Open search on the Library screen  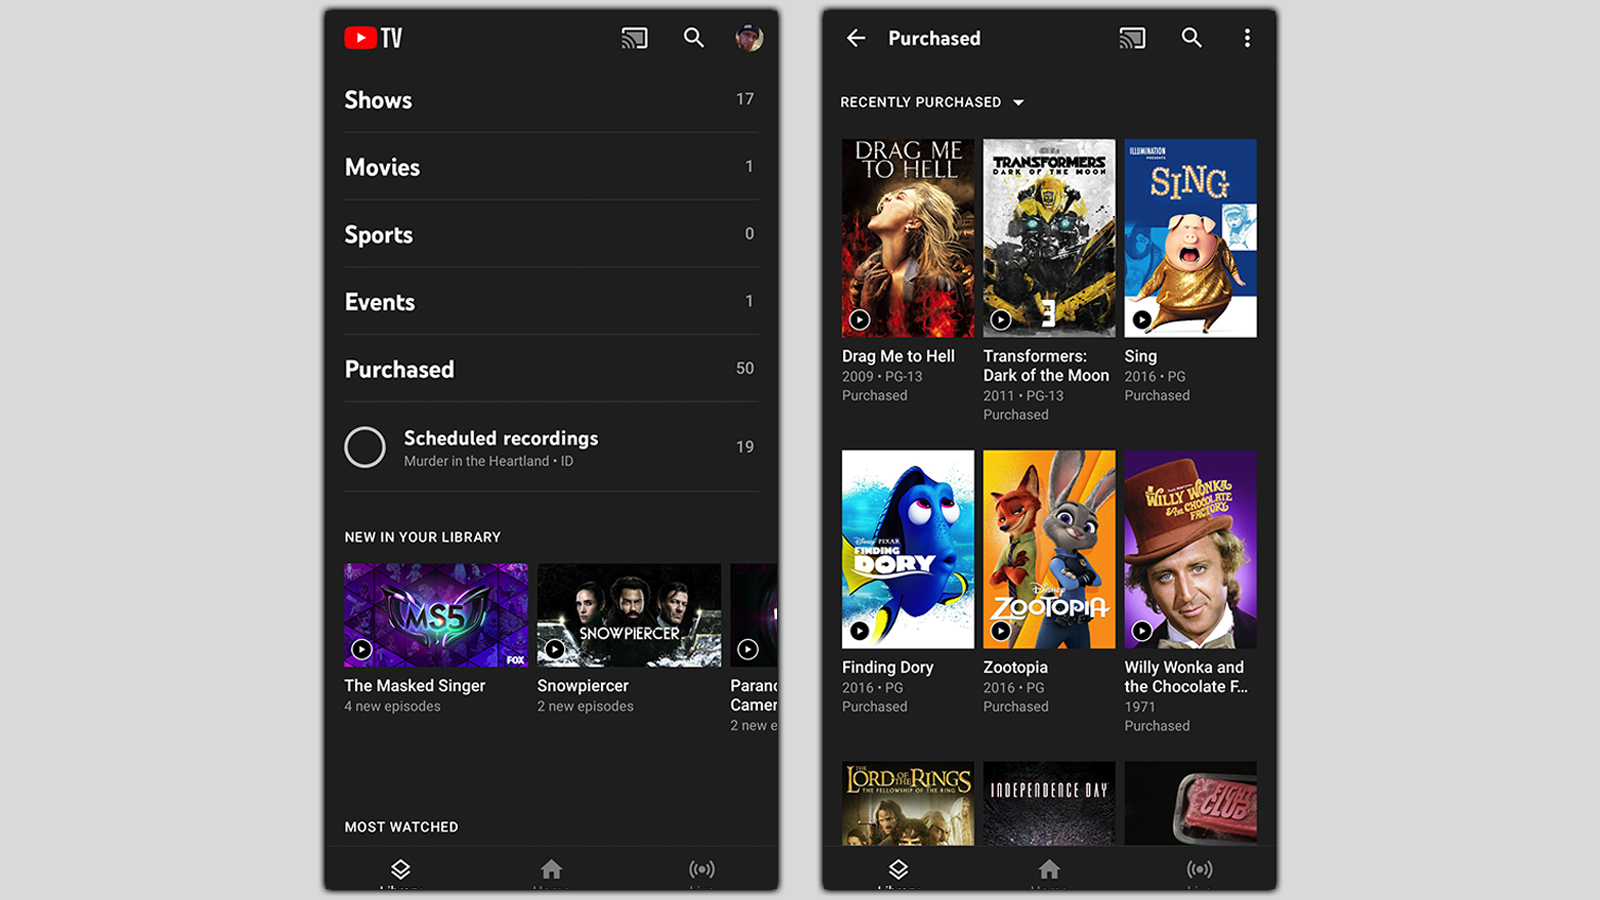693,38
